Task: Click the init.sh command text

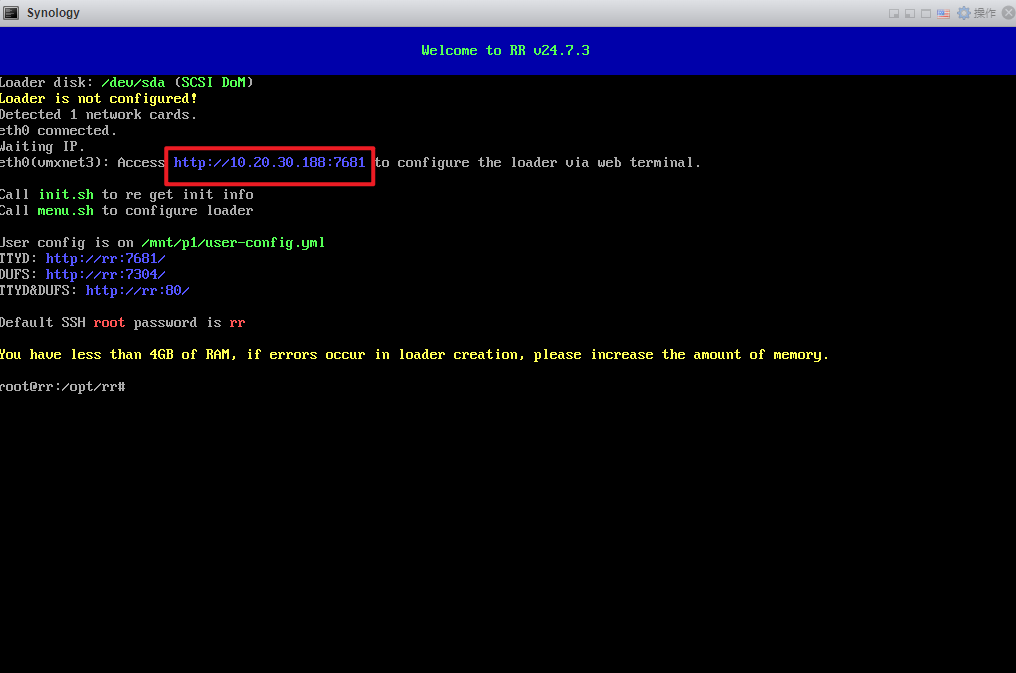Action: [x=69, y=194]
